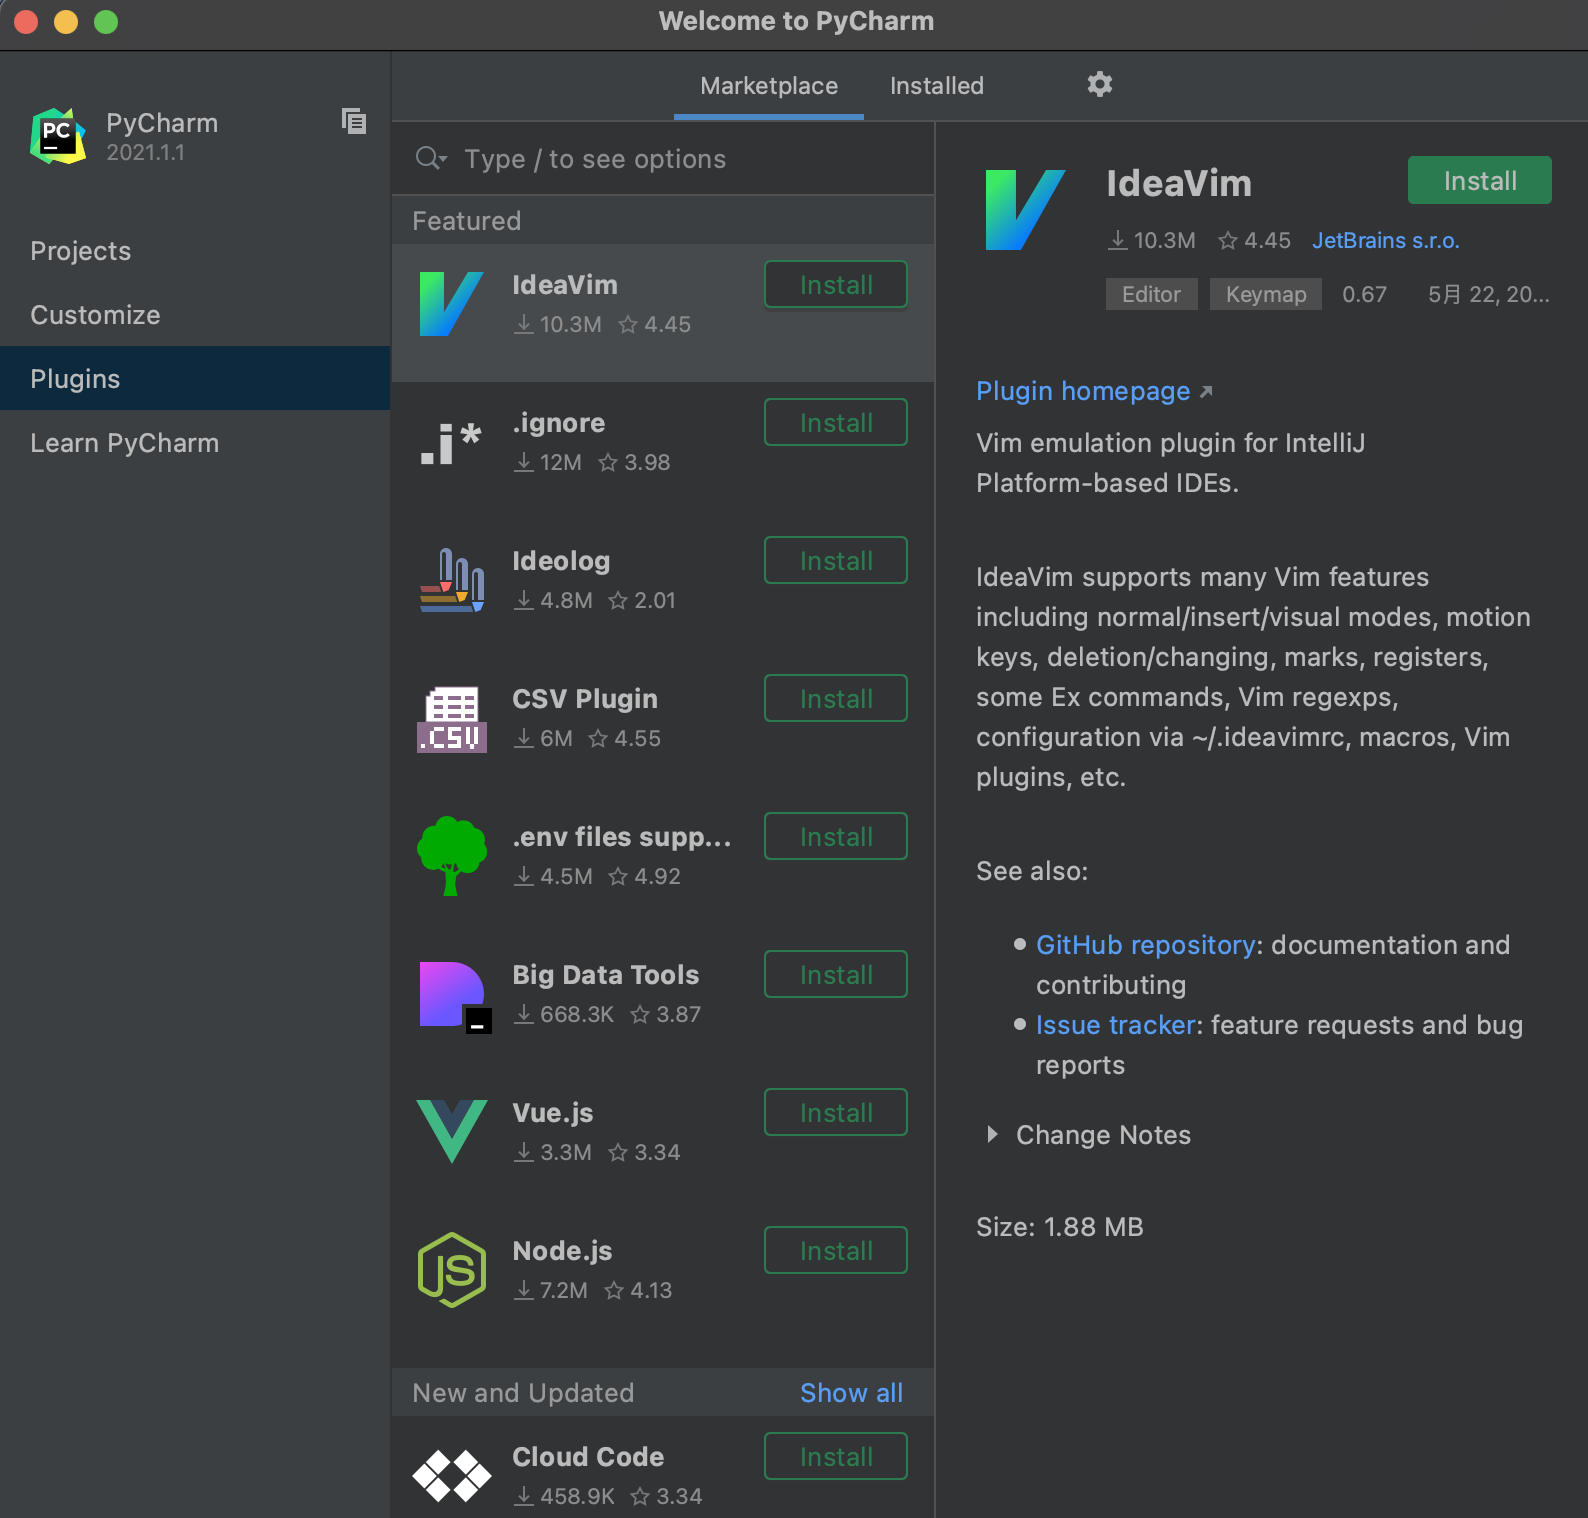The height and width of the screenshot is (1518, 1588).
Task: Install the Ideolog plugin
Action: (x=836, y=561)
